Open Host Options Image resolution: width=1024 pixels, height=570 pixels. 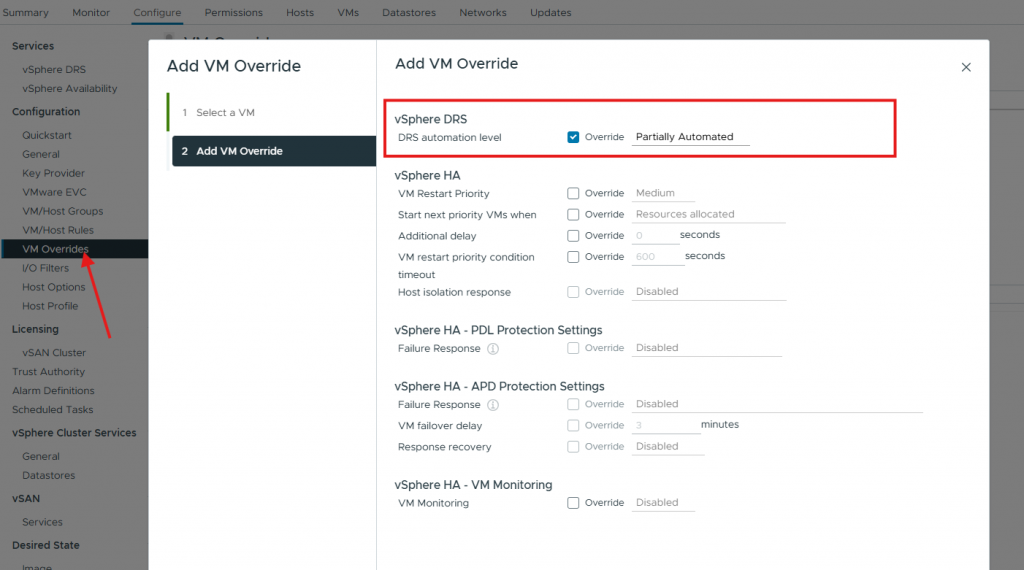pyautogui.click(x=54, y=287)
